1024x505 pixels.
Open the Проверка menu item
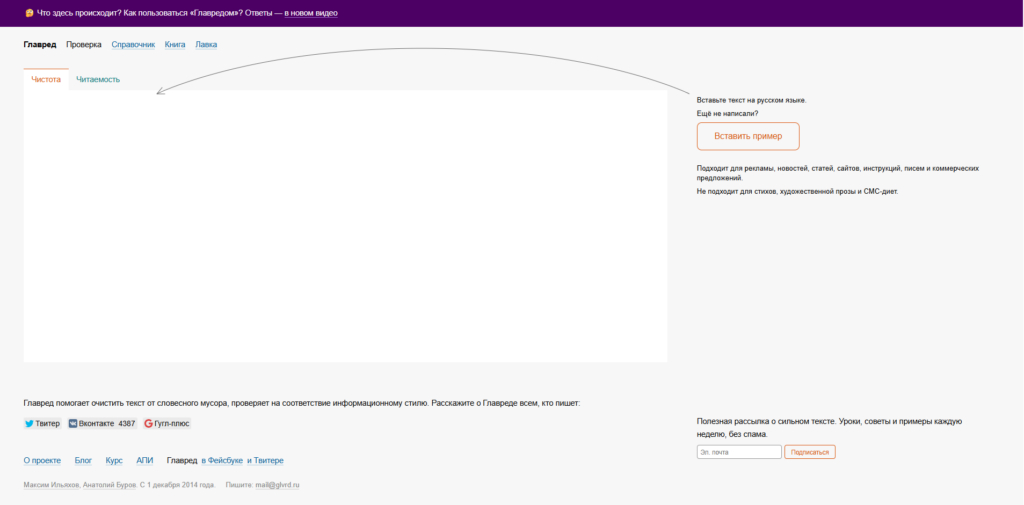click(84, 44)
